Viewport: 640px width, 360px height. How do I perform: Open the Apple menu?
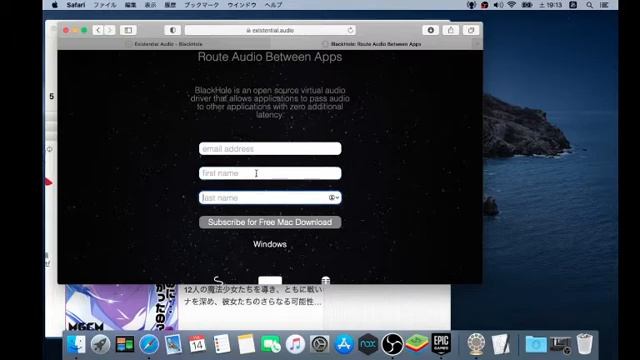click(55, 5)
